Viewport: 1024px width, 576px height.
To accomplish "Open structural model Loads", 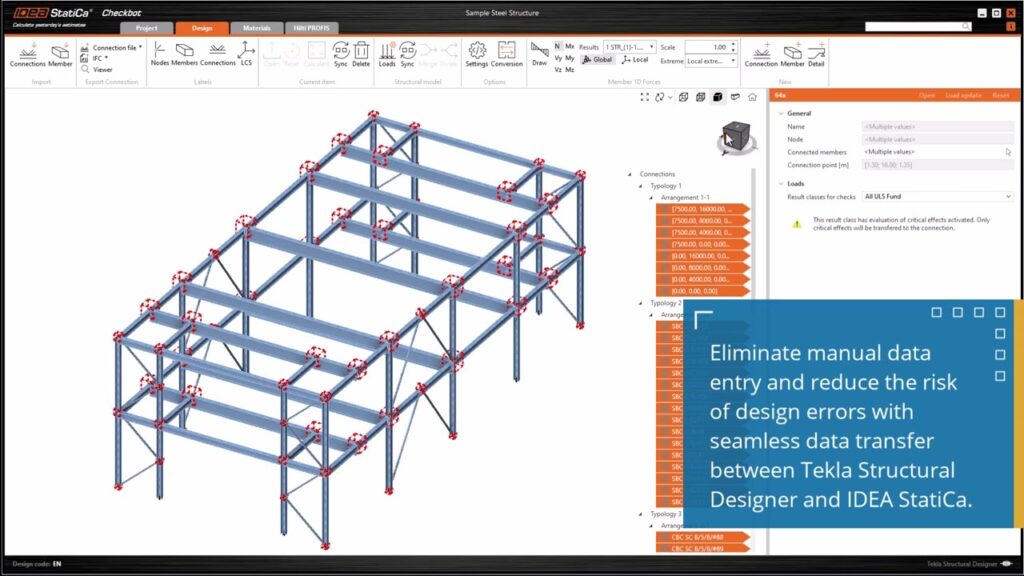I will (x=387, y=54).
